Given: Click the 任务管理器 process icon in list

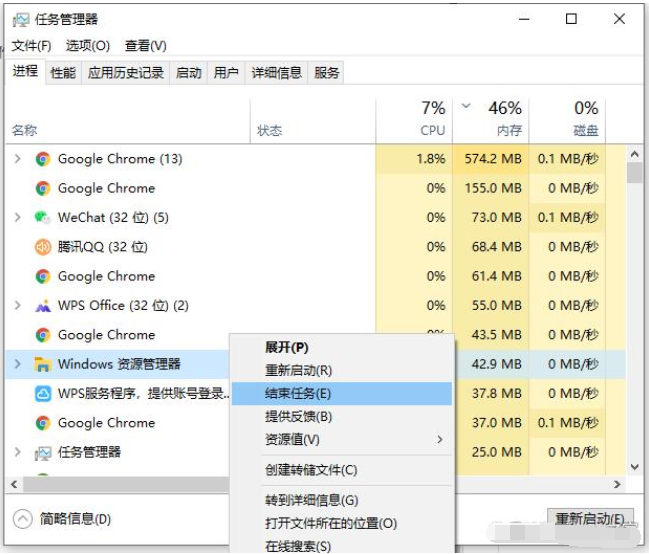Looking at the screenshot, I should pyautogui.click(x=43, y=453).
